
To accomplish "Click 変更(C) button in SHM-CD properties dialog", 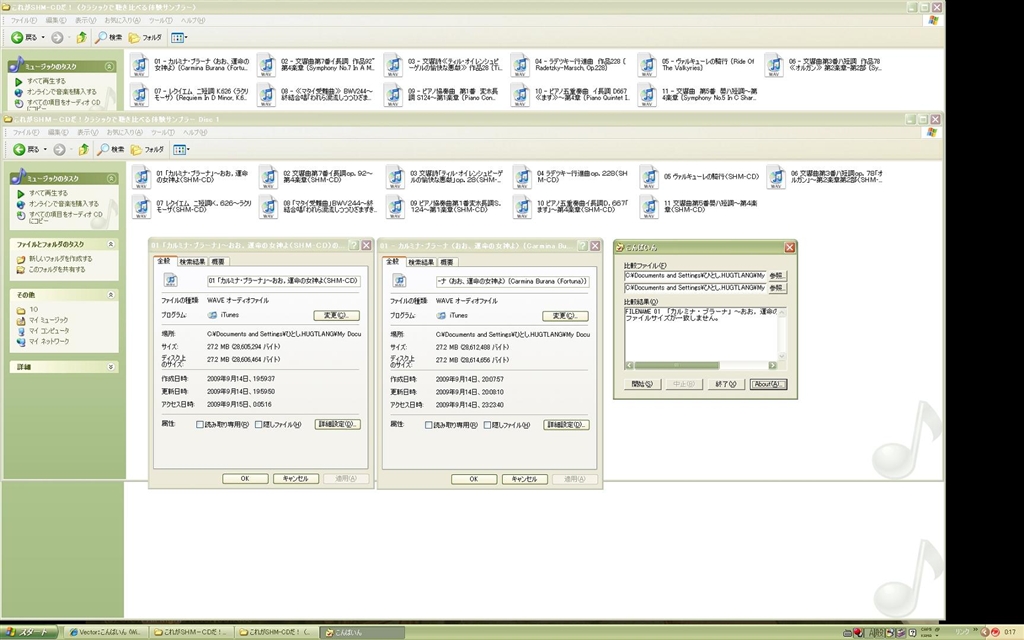I will pyautogui.click(x=336, y=315).
